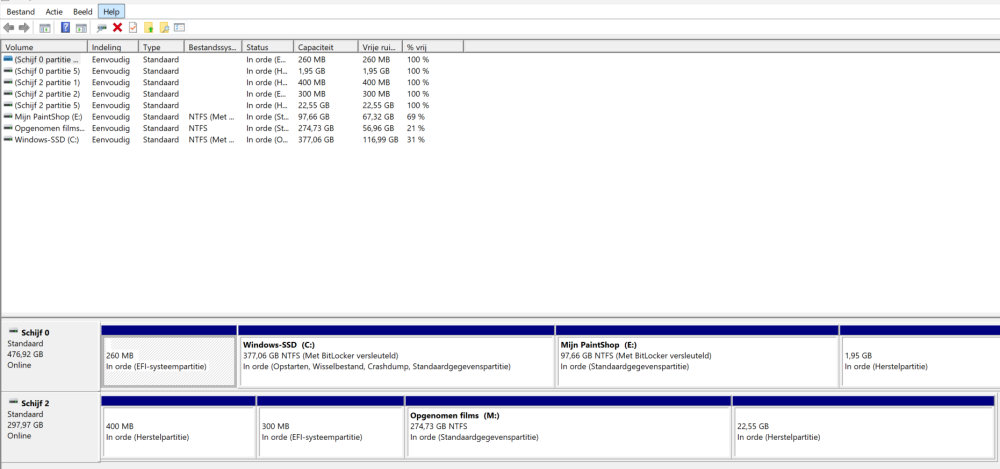This screenshot has width=1000, height=469.
Task: Open the Beeld menu
Action: [82, 11]
